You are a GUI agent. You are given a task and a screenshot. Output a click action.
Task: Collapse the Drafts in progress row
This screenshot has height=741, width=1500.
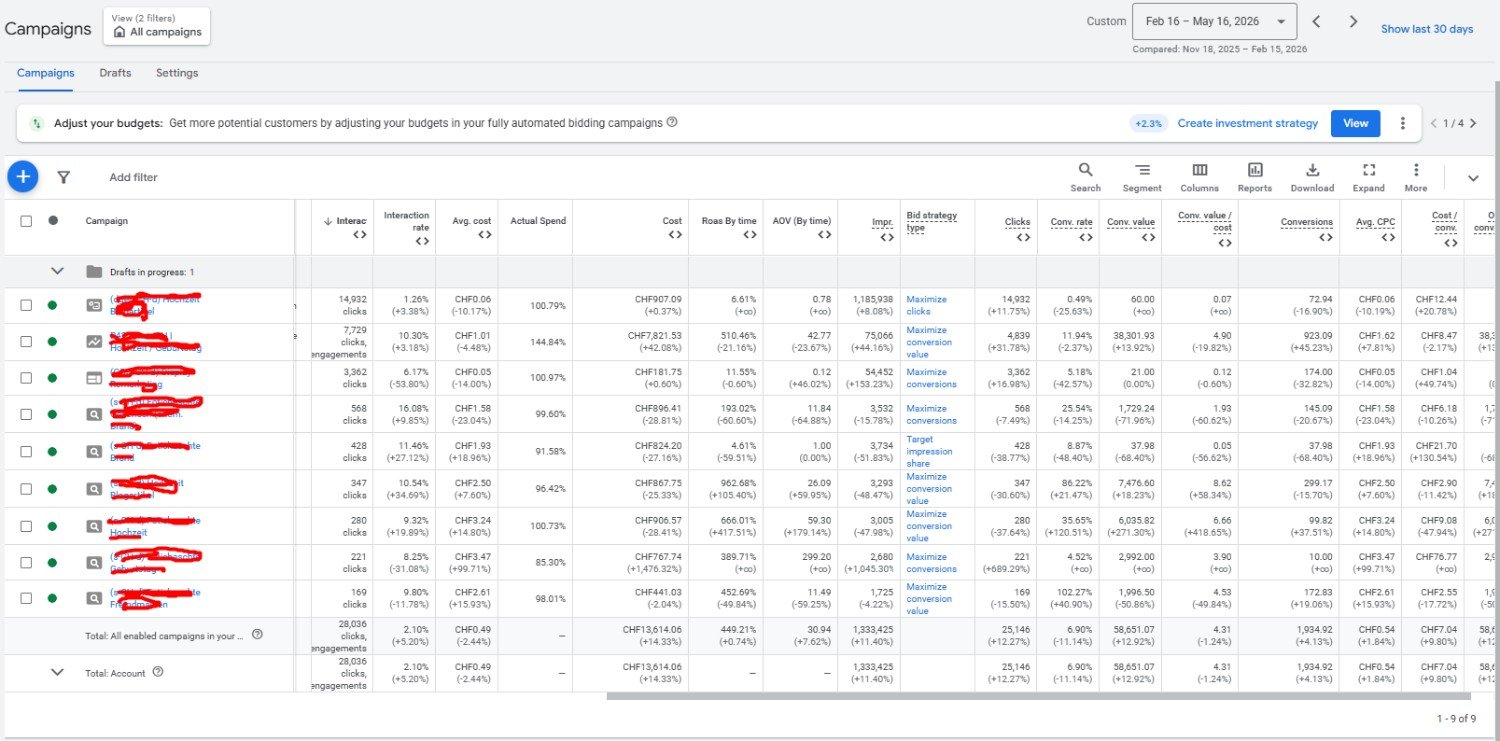(x=57, y=271)
